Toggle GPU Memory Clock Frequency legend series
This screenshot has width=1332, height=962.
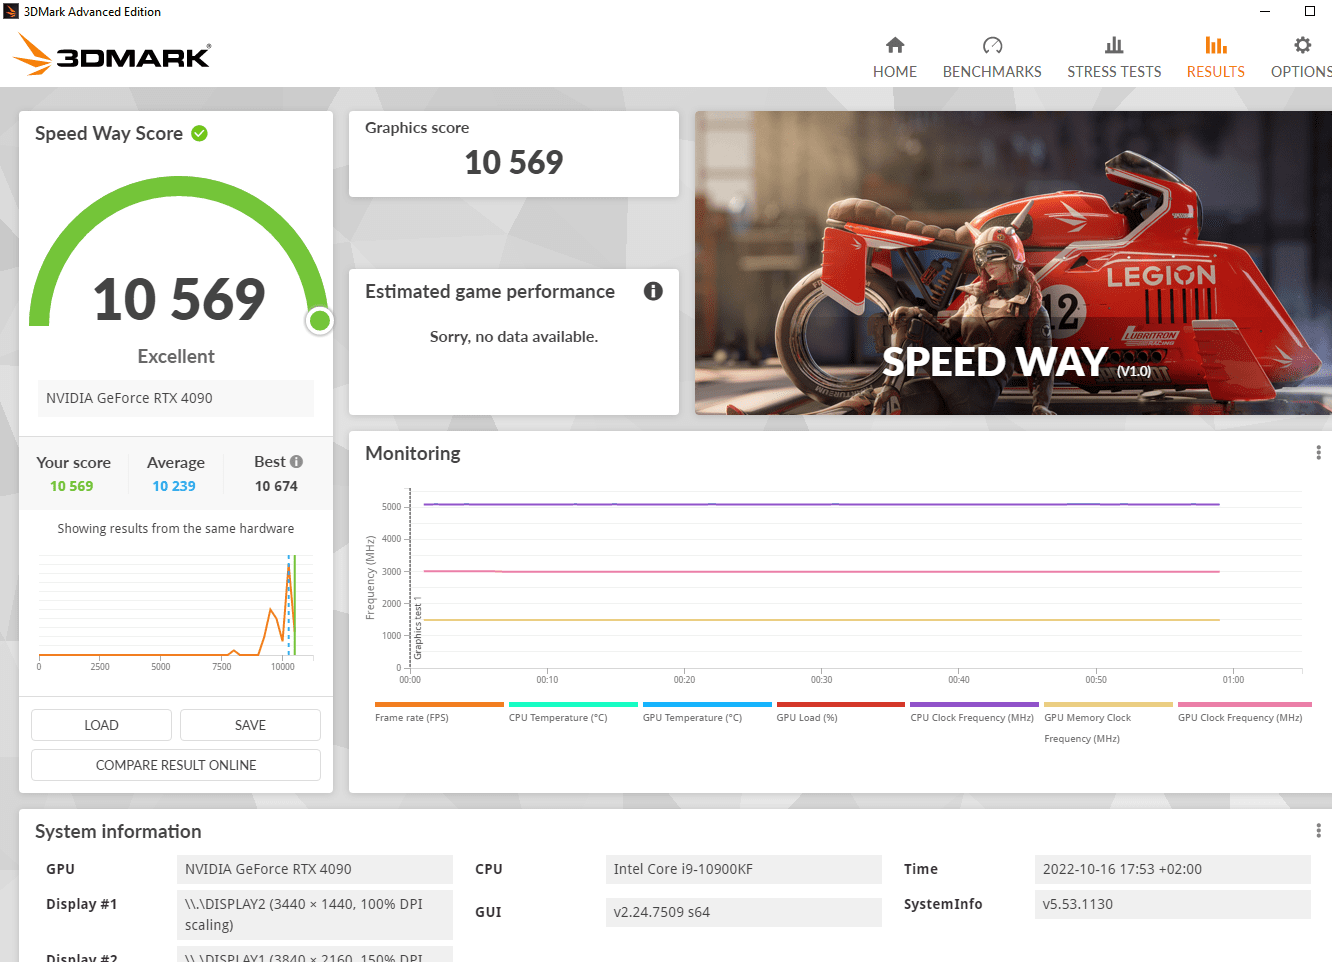click(1108, 723)
